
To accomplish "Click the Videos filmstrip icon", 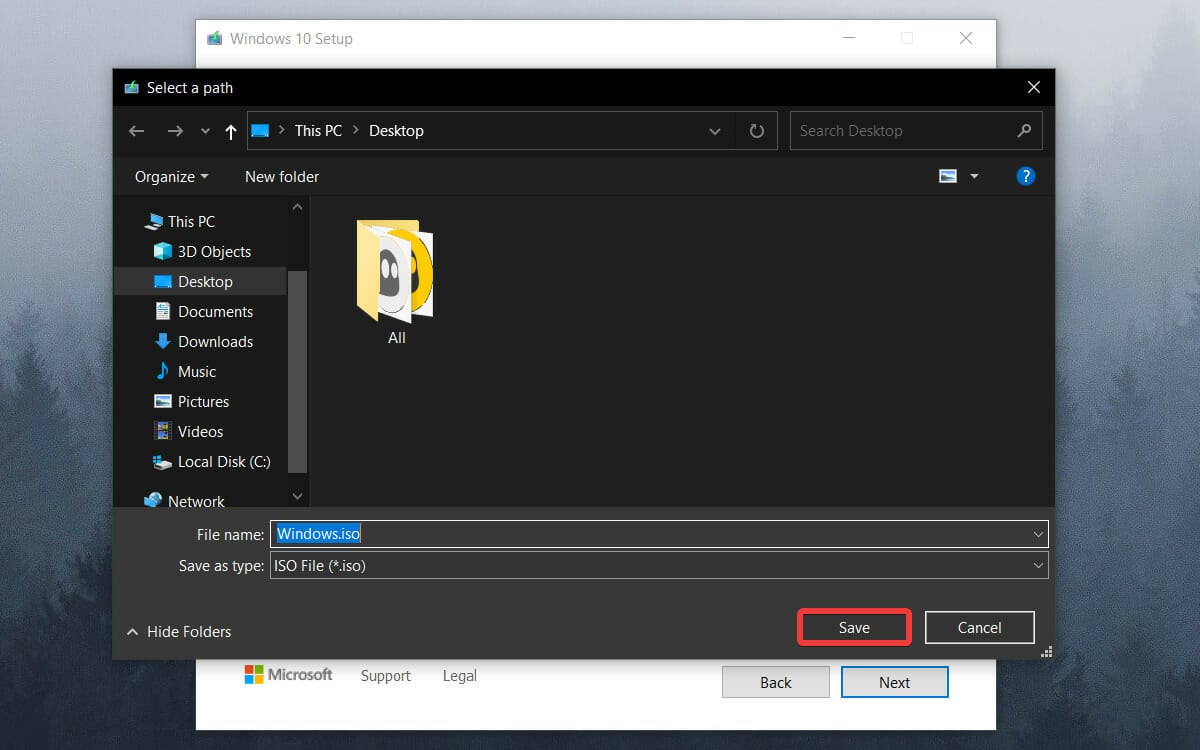I will (x=162, y=432).
